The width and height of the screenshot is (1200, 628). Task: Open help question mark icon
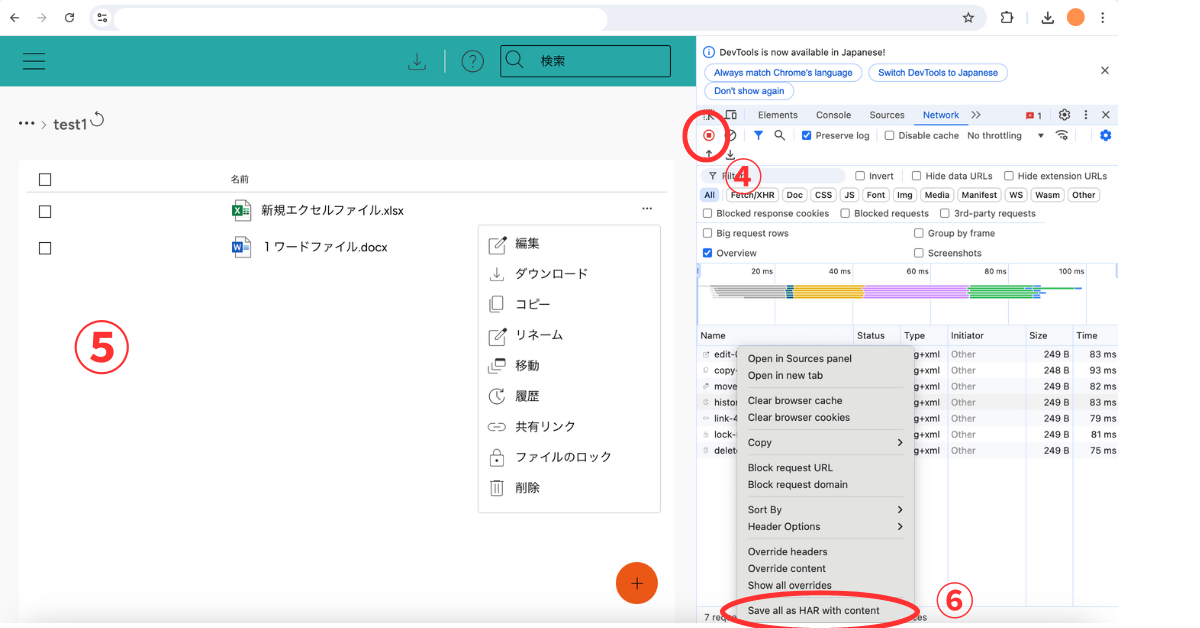click(x=472, y=61)
